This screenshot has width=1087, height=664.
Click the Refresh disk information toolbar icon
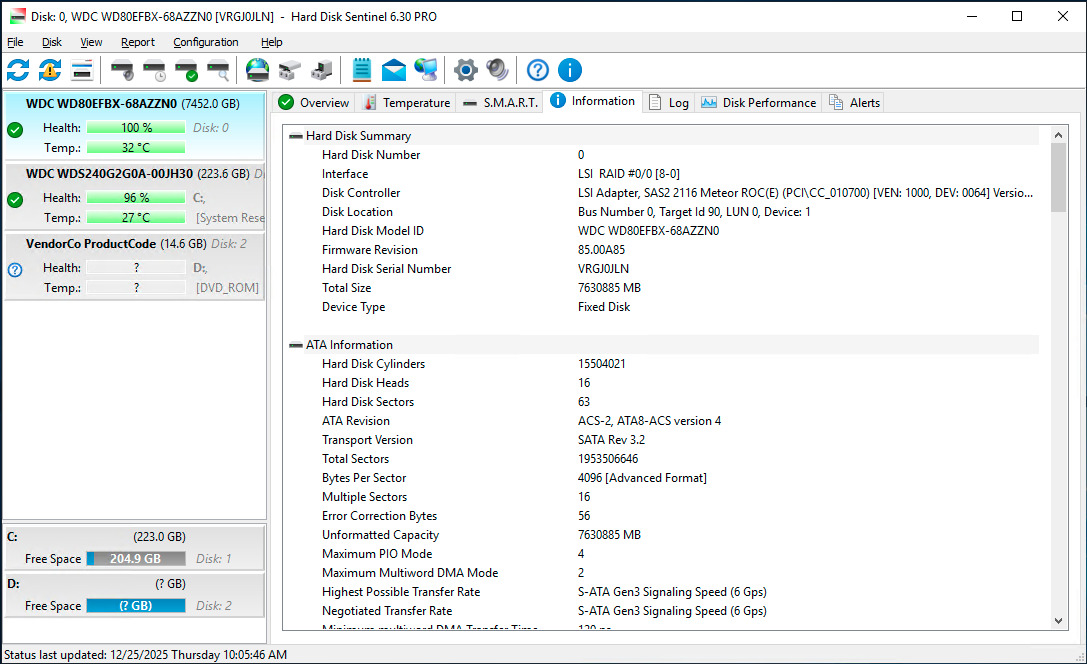tap(18, 70)
